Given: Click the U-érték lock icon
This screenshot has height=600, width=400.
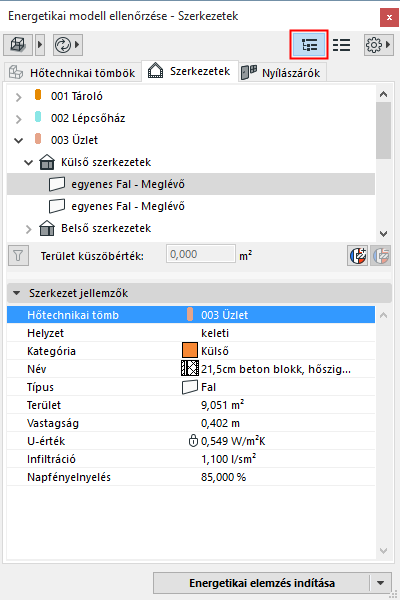Looking at the screenshot, I should pos(193,440).
